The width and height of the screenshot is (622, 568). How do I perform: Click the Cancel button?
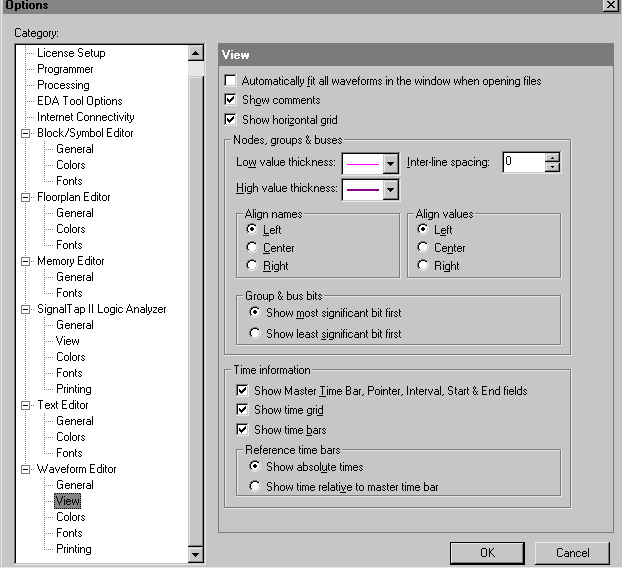[572, 553]
